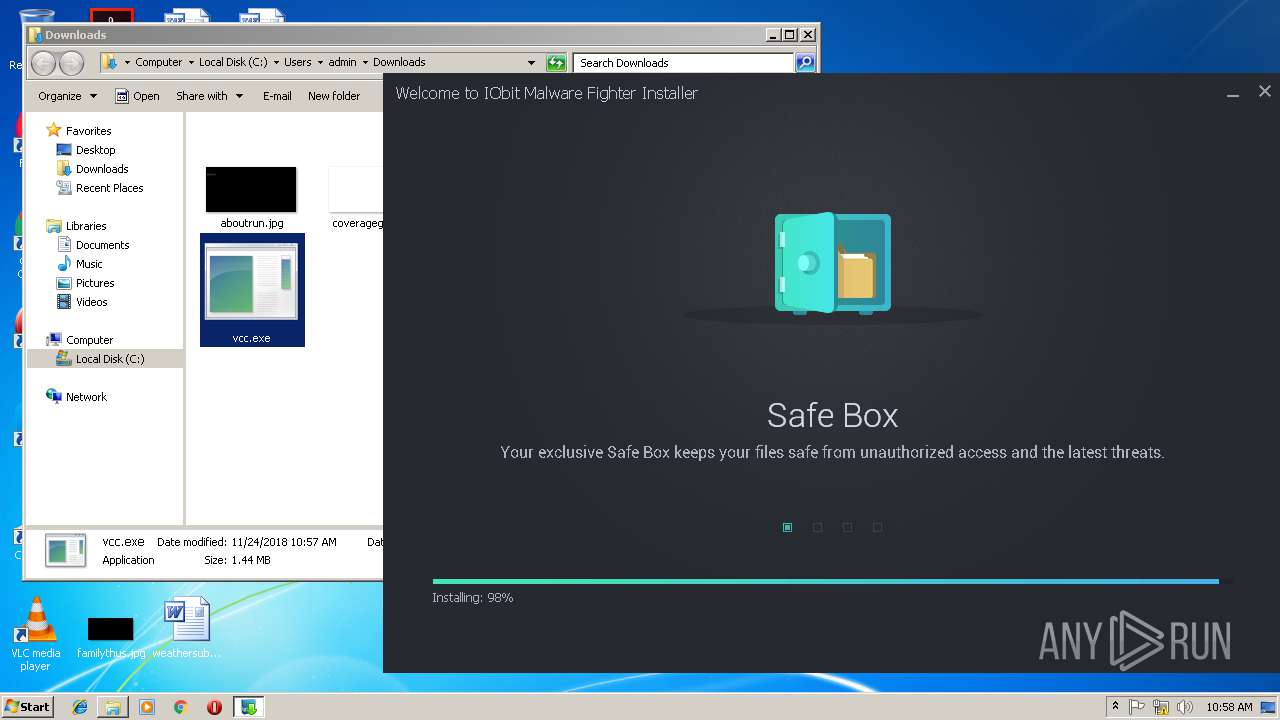1280x720 pixels.
Task: Refresh the Downloads folder view
Action: [x=557, y=63]
